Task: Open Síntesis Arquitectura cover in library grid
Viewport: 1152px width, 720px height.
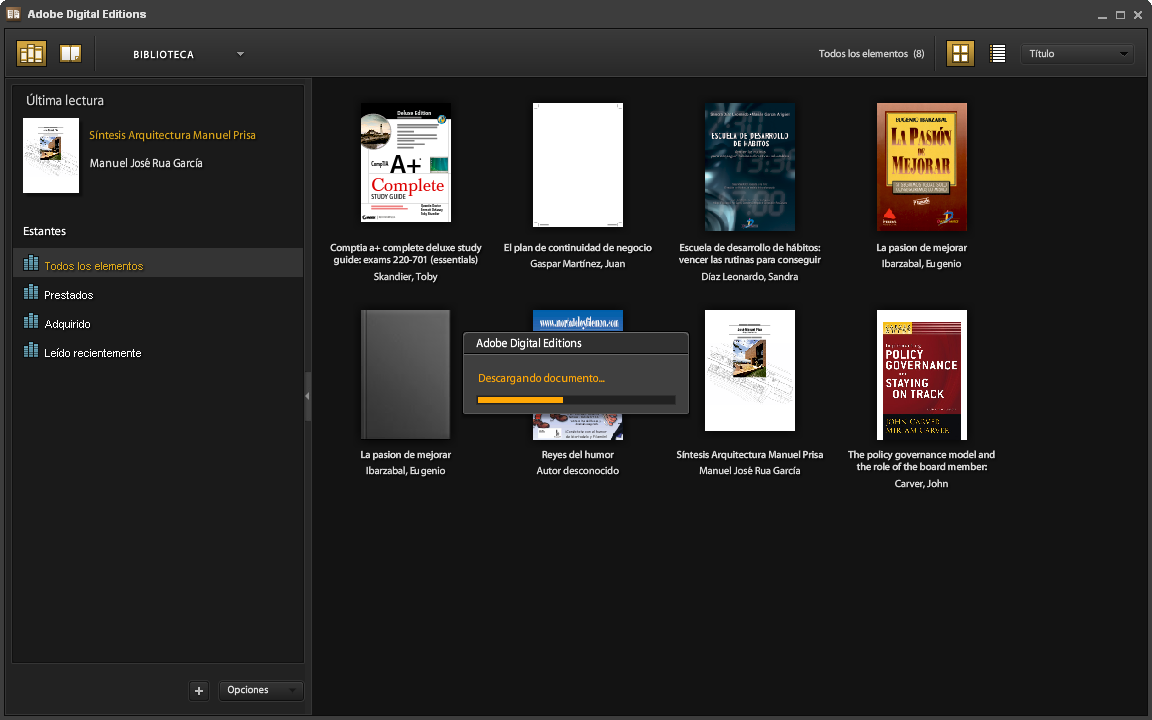Action: 749,370
